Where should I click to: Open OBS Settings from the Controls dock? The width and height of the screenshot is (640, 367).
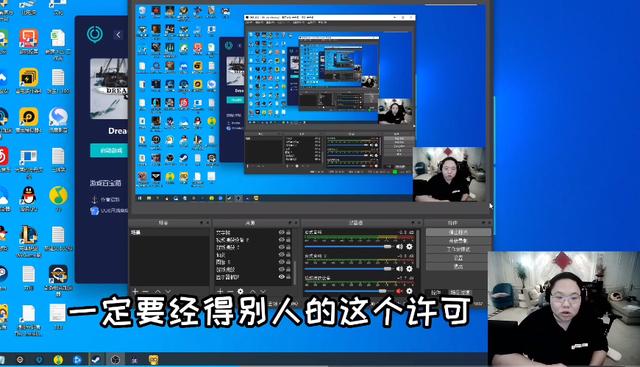pos(458,258)
